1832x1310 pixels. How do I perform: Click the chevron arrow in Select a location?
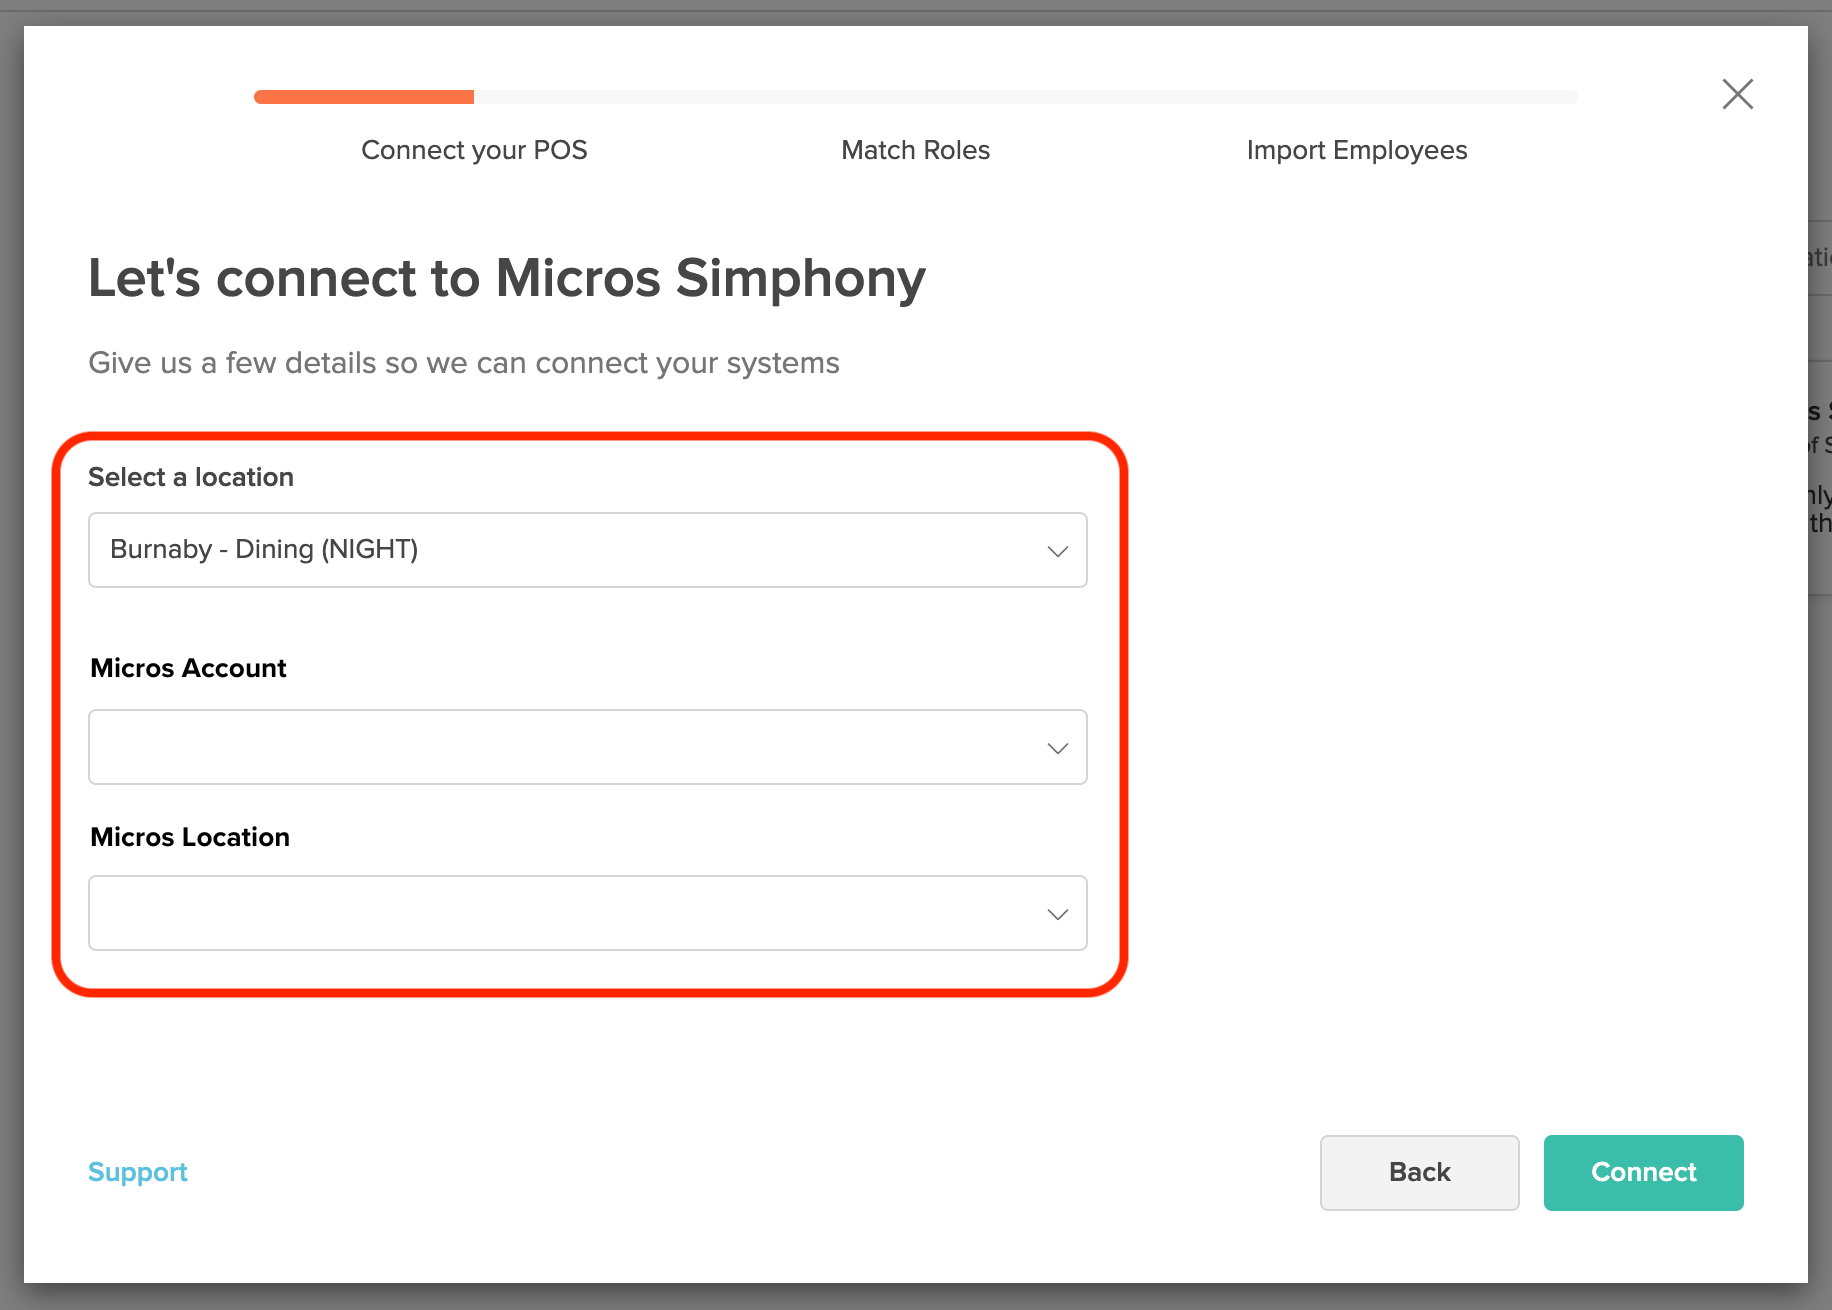tap(1057, 551)
